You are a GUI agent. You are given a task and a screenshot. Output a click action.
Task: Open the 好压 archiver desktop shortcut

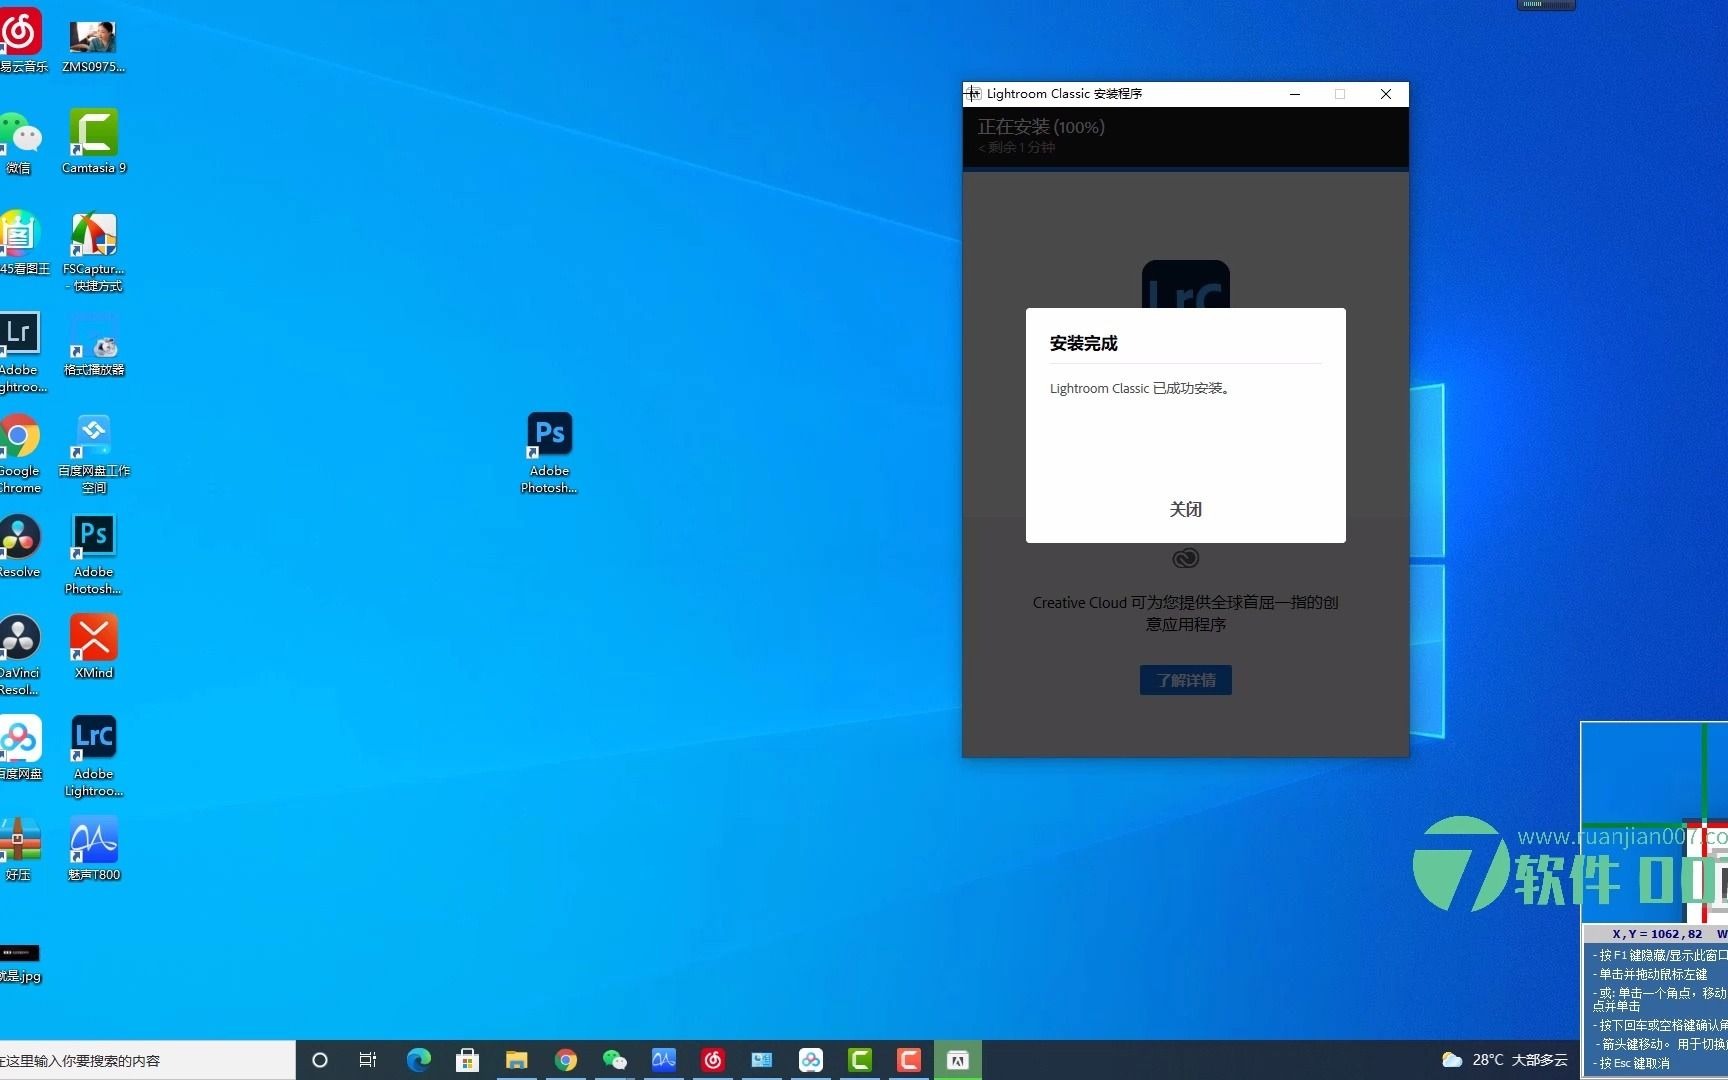pos(20,850)
